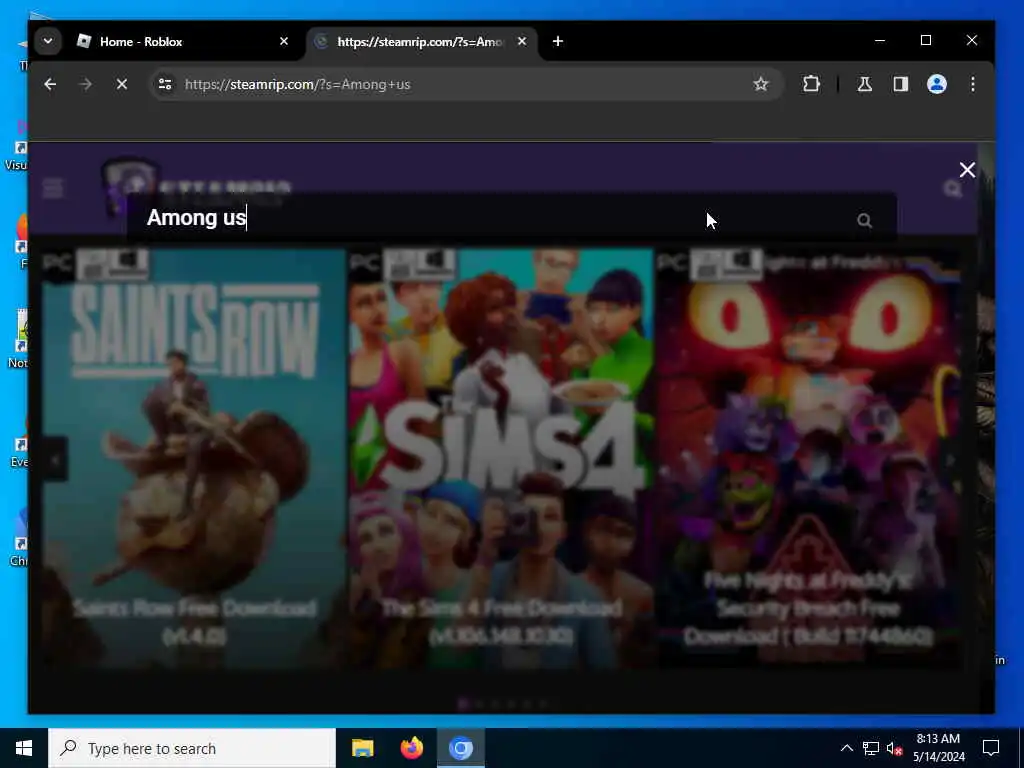Open the Saints Row Free Download link
1024x768 pixels.
(x=194, y=622)
